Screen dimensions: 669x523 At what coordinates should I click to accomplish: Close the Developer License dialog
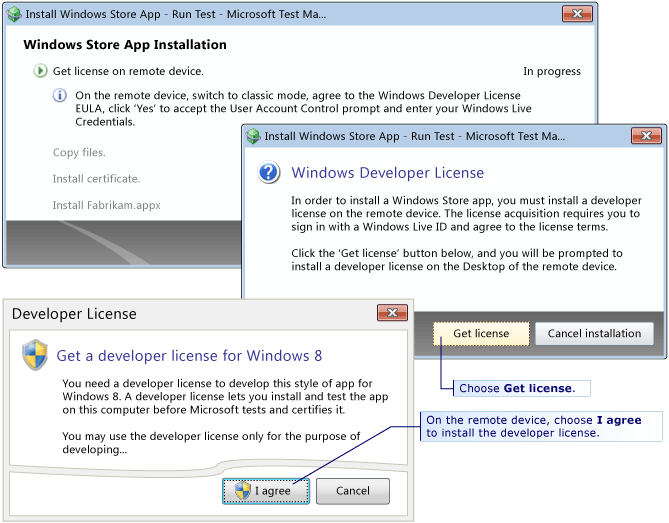[392, 313]
